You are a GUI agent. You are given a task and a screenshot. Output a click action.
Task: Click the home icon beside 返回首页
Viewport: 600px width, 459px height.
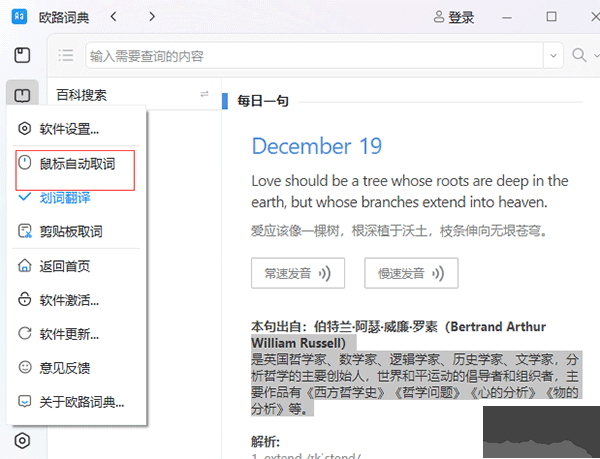pyautogui.click(x=25, y=265)
